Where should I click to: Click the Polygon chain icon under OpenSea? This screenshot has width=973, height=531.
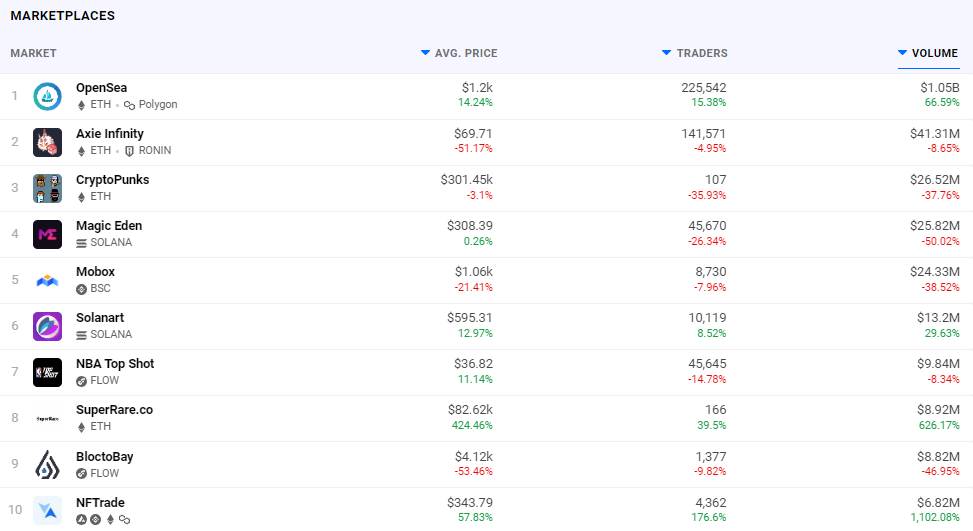[129, 105]
